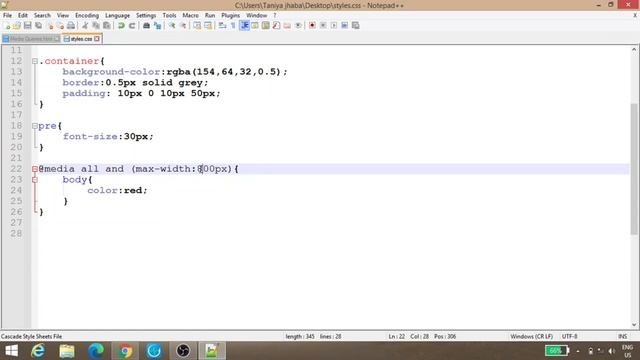Save the recorded macro icon

(356, 26)
